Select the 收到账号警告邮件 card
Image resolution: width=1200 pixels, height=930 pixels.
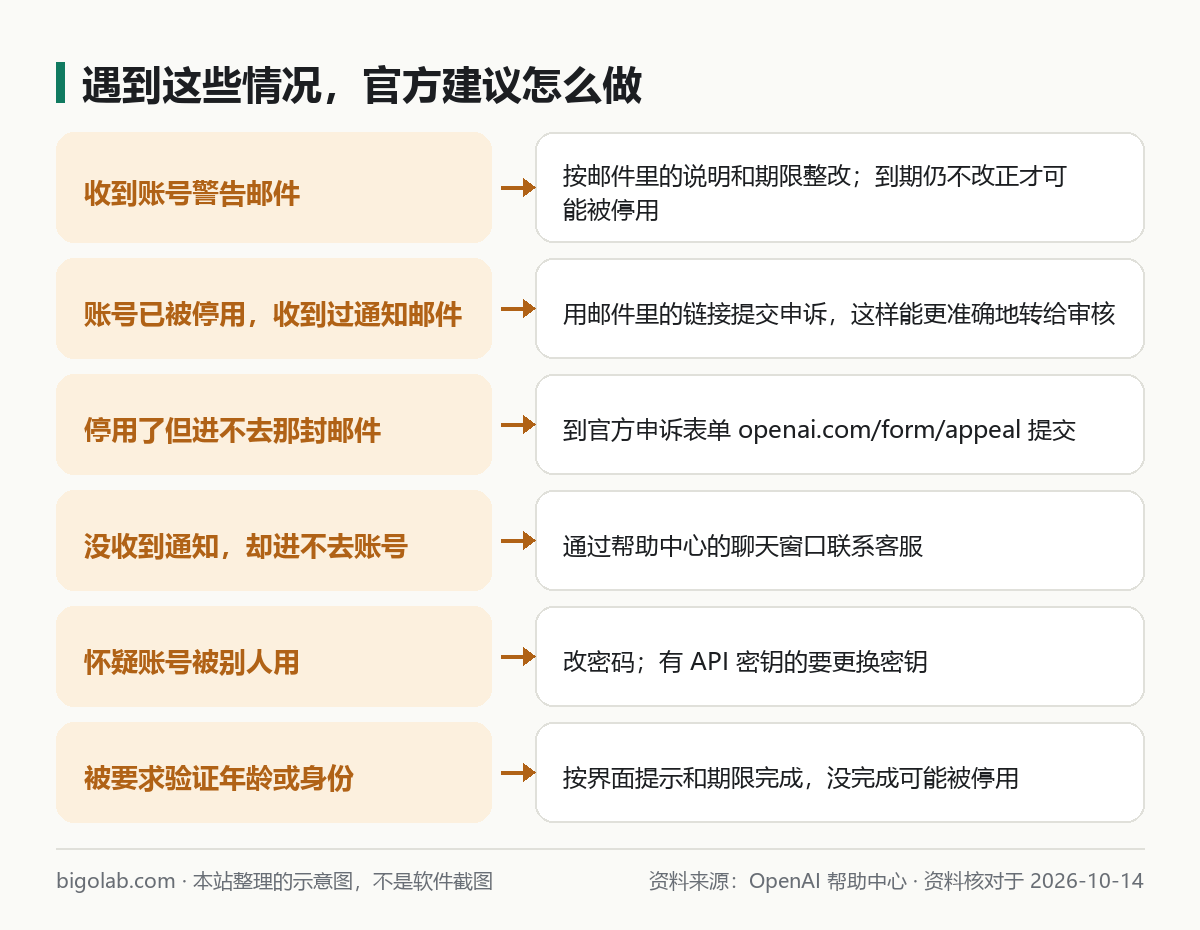274,187
